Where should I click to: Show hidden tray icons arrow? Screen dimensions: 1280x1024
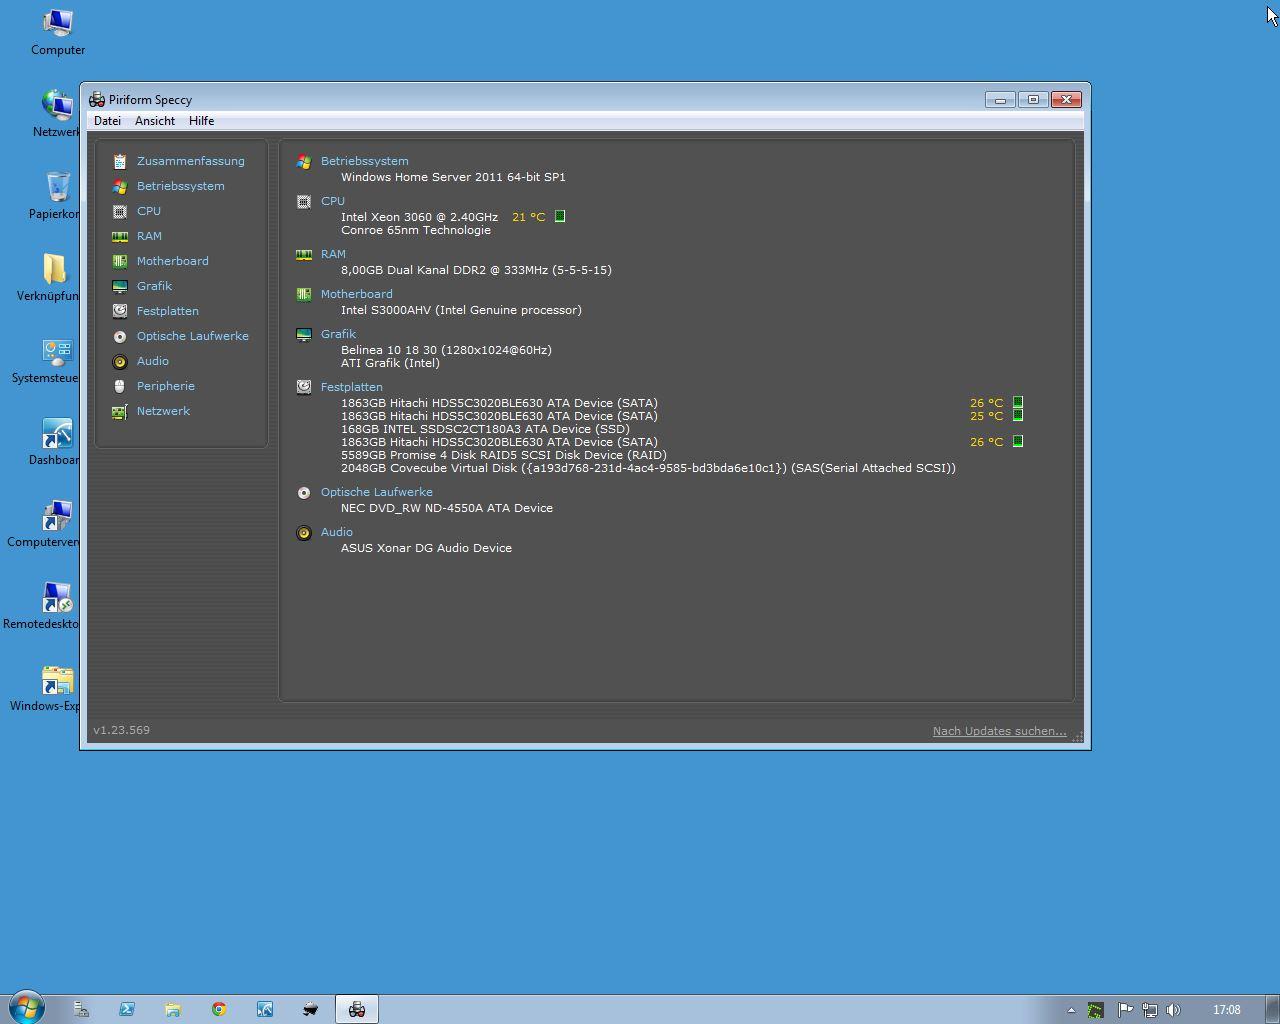point(1071,1010)
